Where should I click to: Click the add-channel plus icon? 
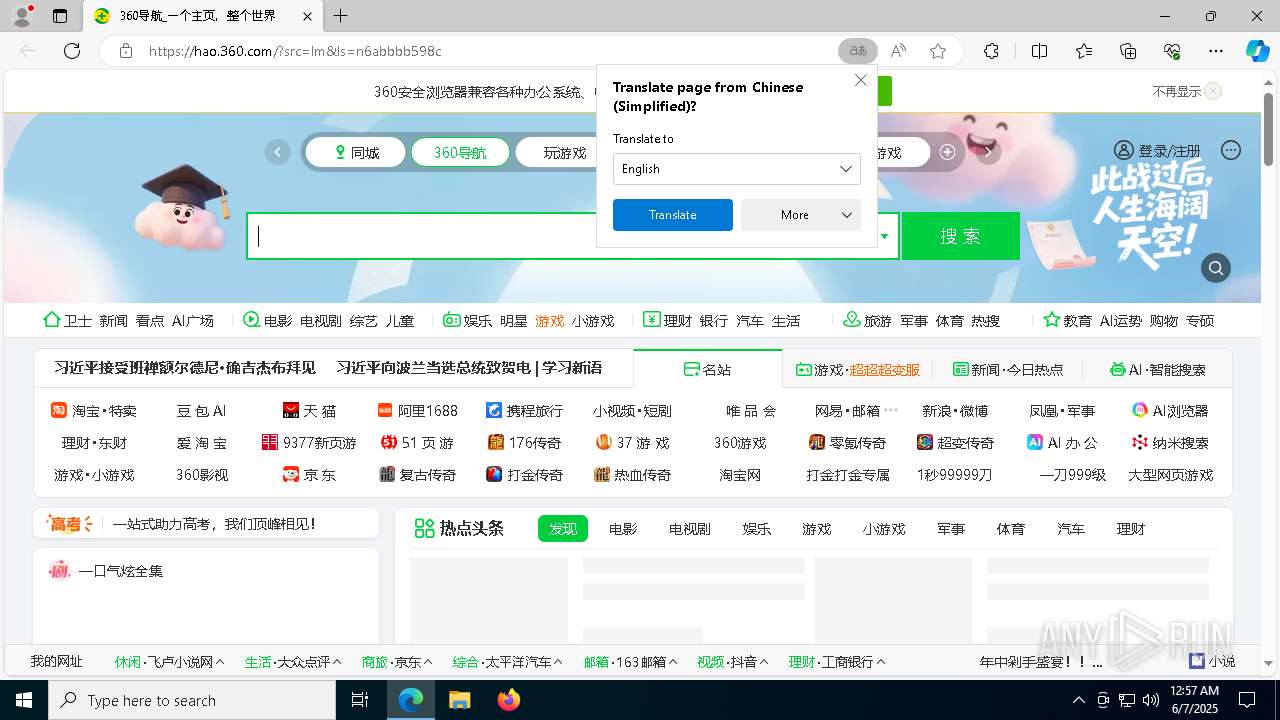coord(947,152)
